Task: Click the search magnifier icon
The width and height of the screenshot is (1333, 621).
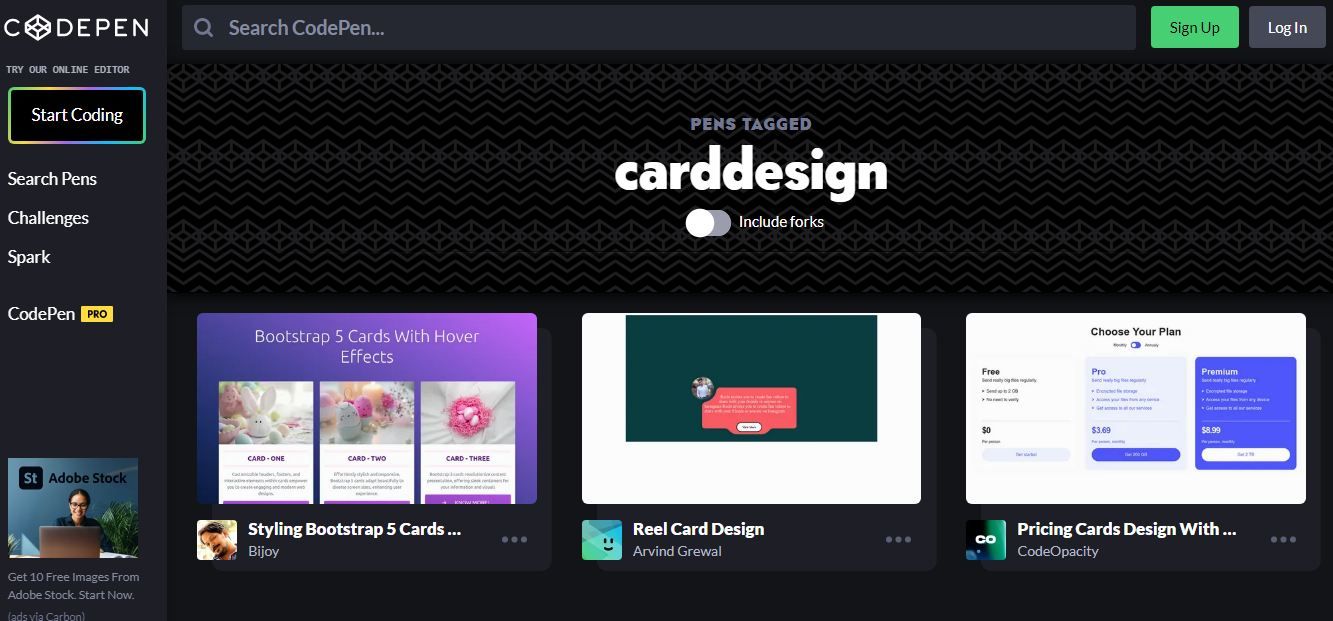Action: pos(203,28)
